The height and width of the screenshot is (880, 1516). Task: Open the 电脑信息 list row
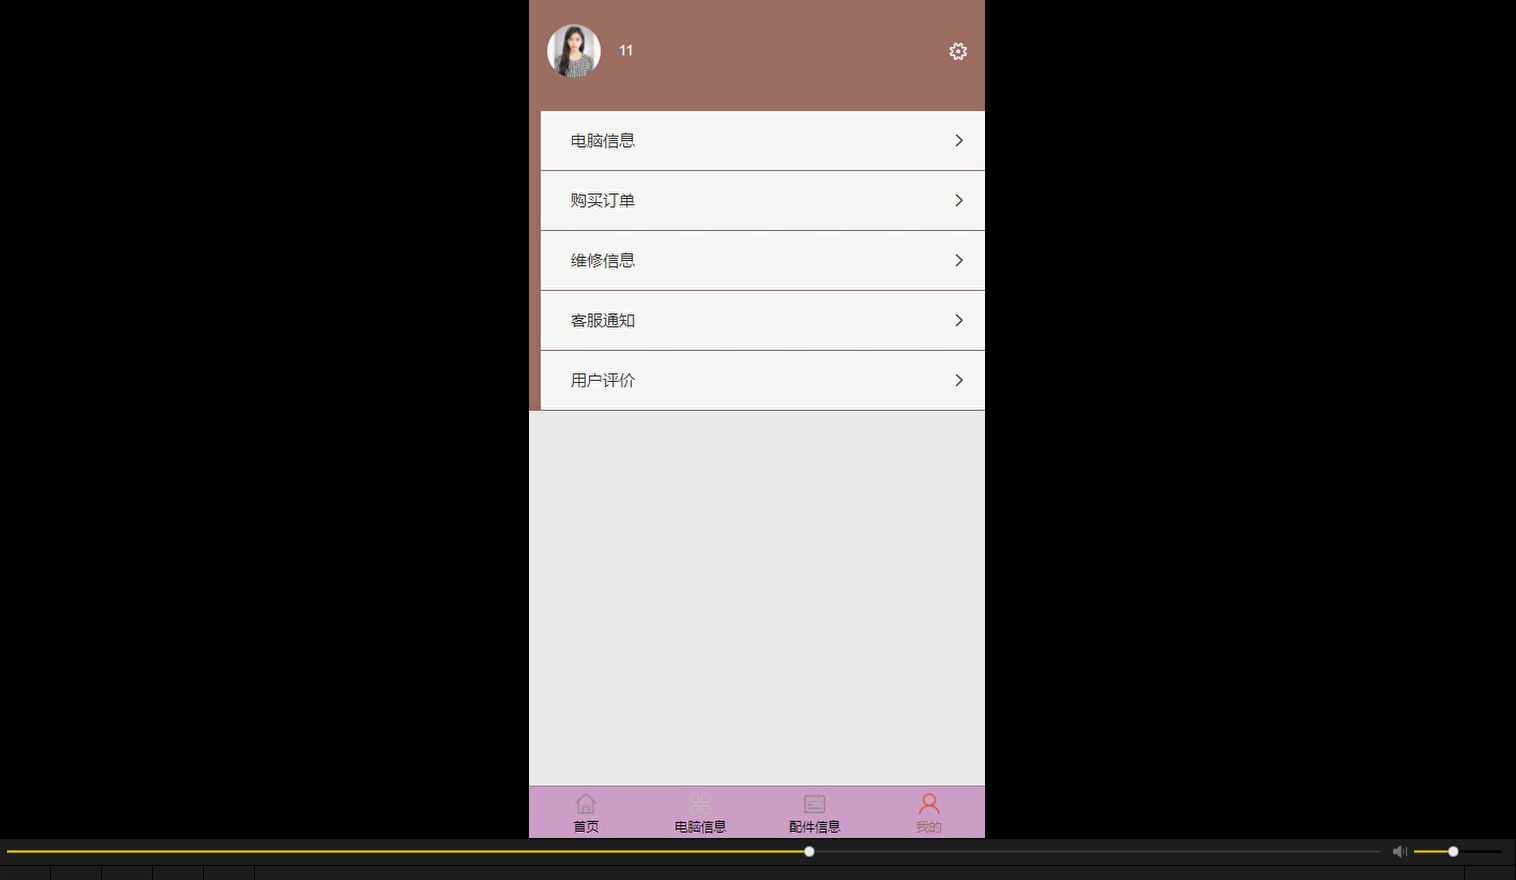(763, 141)
